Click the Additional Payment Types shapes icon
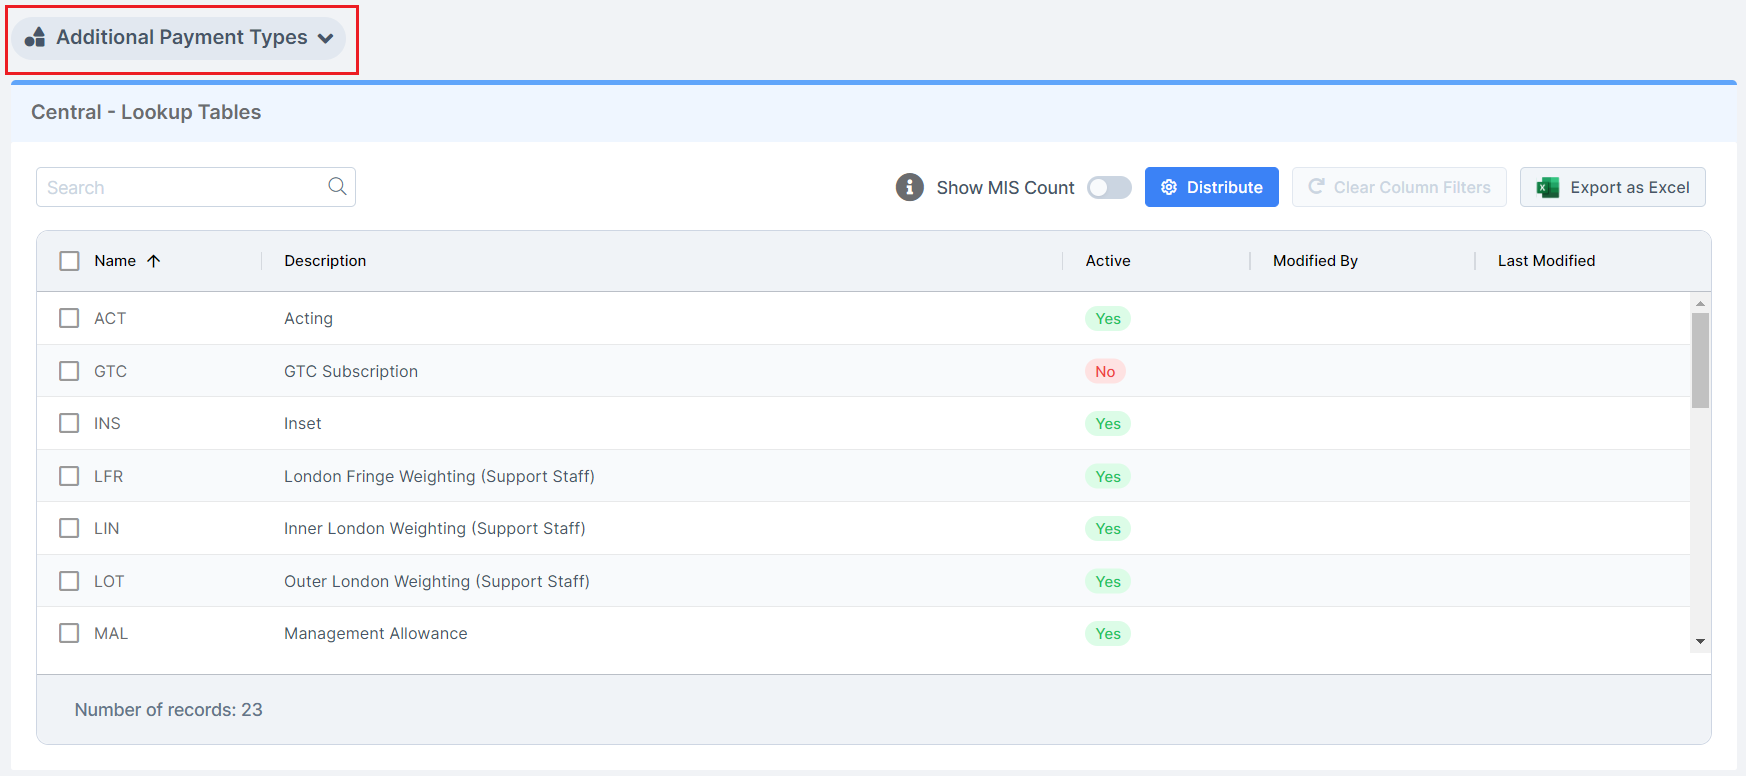This screenshot has height=776, width=1746. (x=35, y=38)
